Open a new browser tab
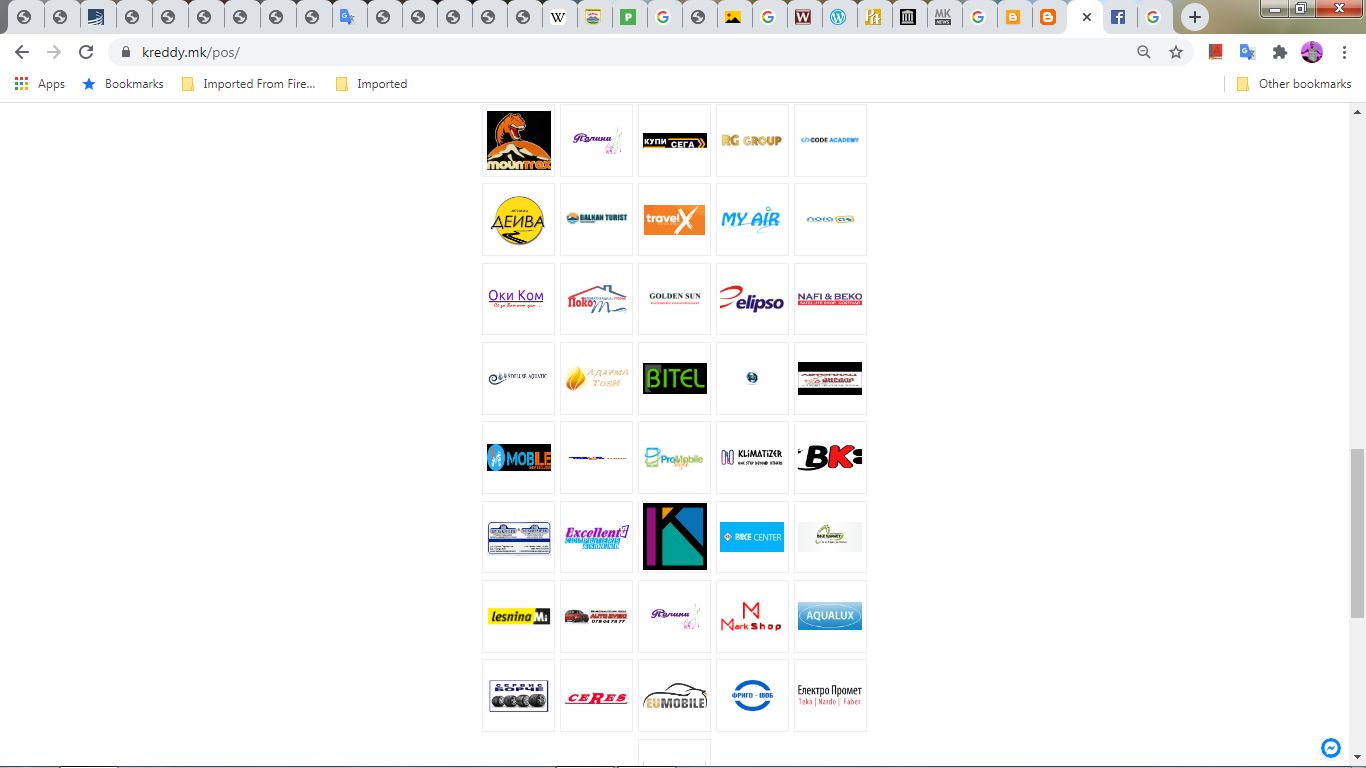The height and width of the screenshot is (768, 1366). pos(1195,17)
